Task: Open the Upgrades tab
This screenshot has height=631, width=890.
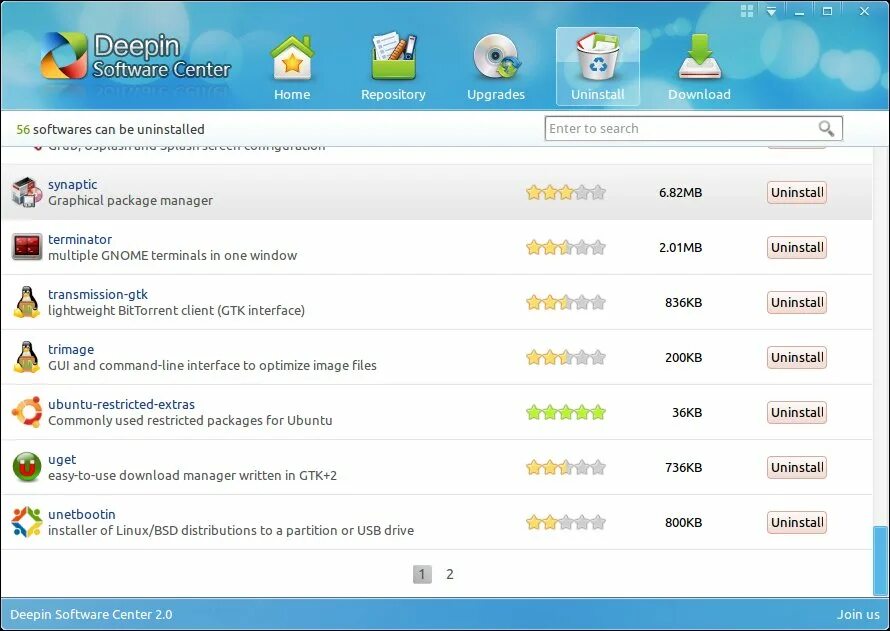Action: pyautogui.click(x=496, y=68)
